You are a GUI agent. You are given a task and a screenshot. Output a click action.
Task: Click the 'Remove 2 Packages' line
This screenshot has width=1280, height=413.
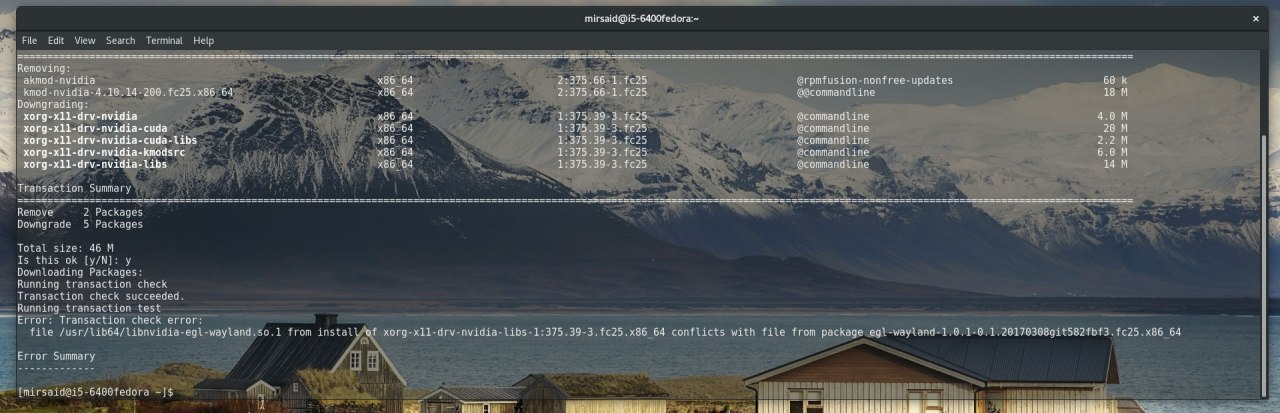click(80, 212)
